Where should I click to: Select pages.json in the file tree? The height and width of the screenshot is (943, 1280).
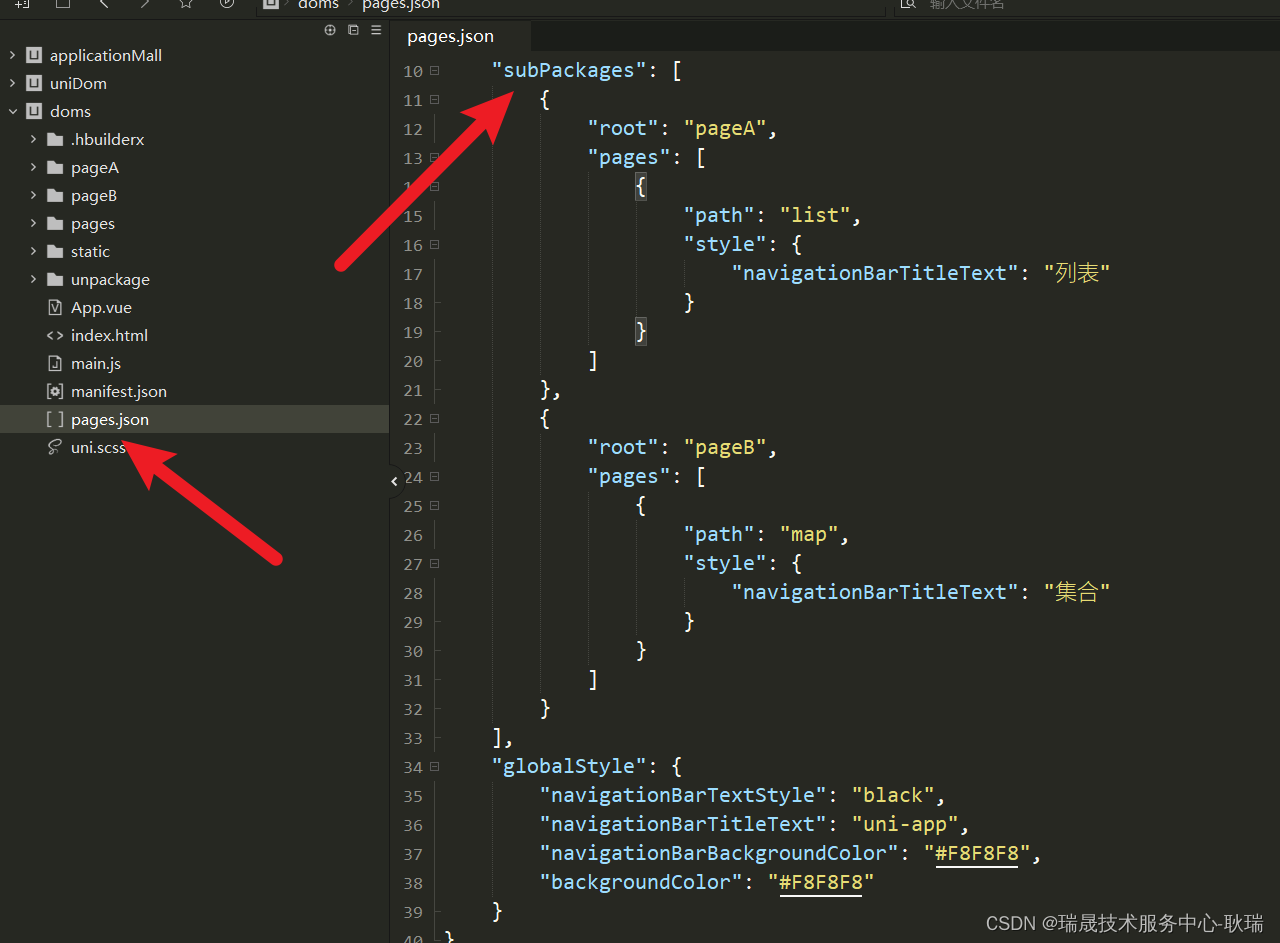tap(194, 420)
